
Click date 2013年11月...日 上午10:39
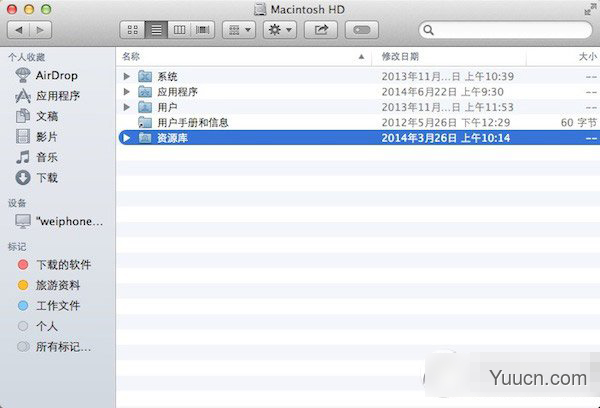point(447,77)
